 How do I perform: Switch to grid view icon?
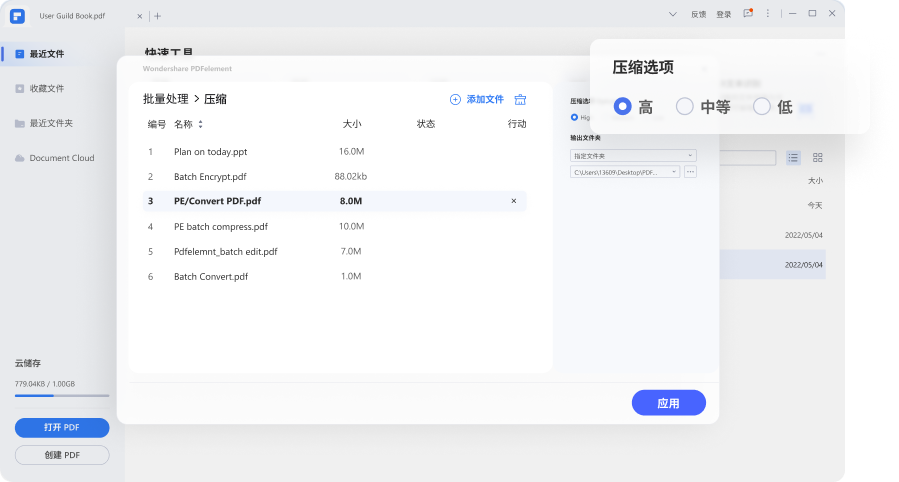tap(818, 158)
